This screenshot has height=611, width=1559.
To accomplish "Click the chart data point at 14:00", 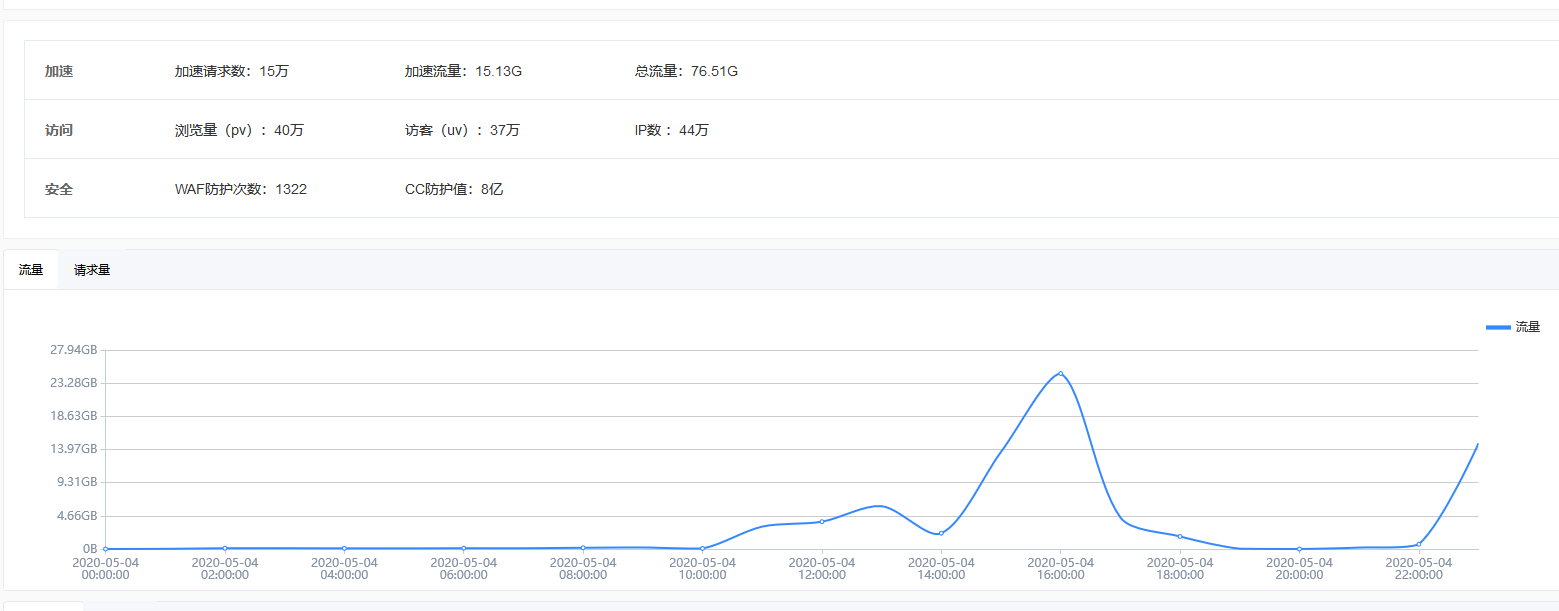I will click(x=941, y=533).
